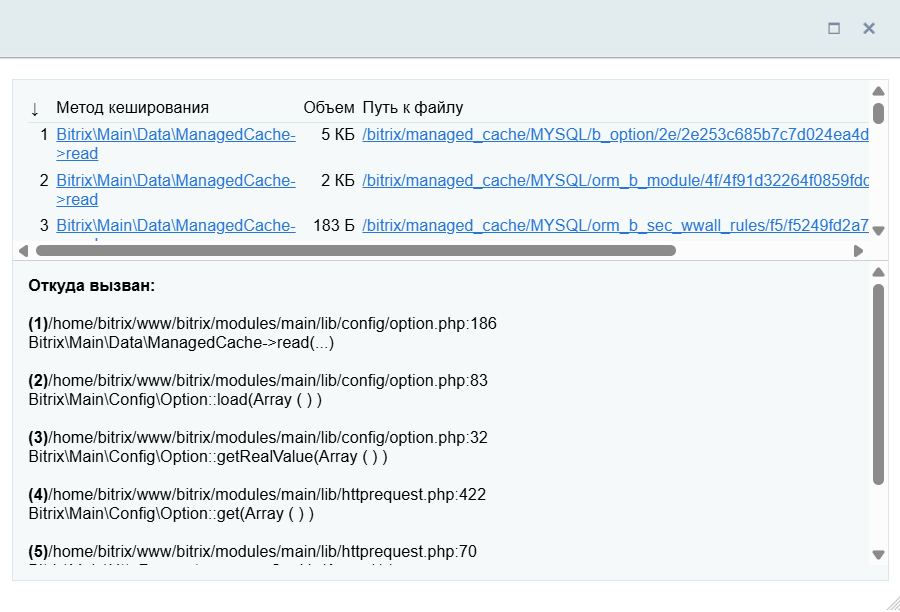900x612 pixels.
Task: Sort by the 'Объем' column header
Action: coord(328,108)
